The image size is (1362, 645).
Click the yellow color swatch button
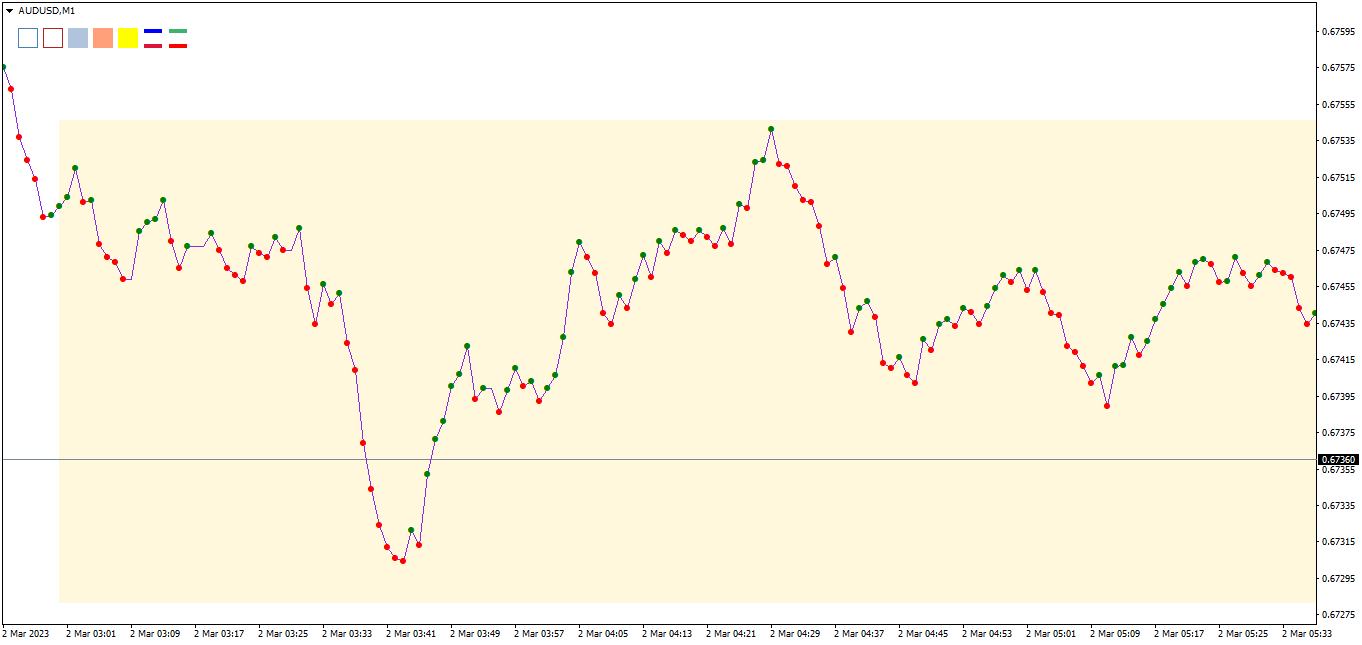click(x=128, y=38)
